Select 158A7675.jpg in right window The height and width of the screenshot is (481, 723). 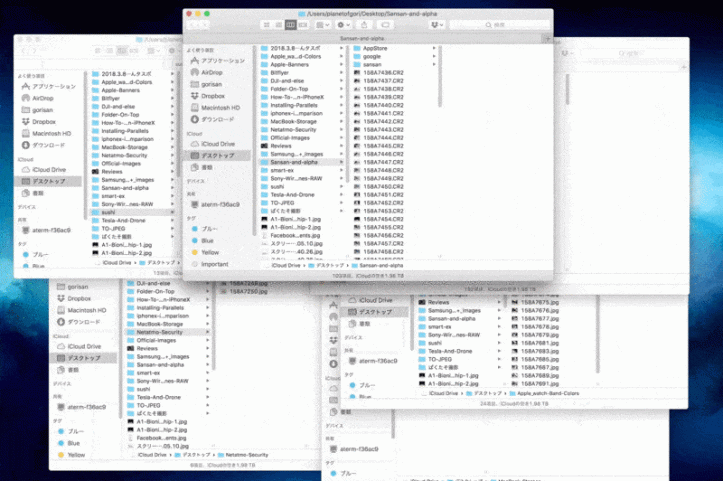point(535,303)
